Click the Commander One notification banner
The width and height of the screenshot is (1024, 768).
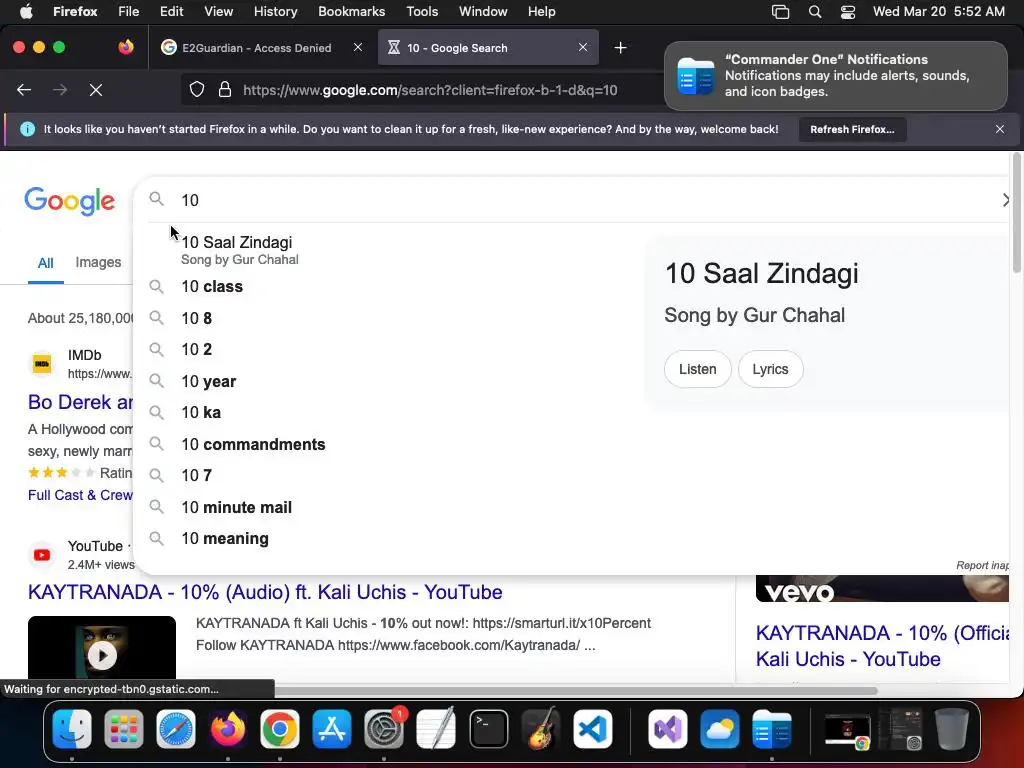coord(836,76)
